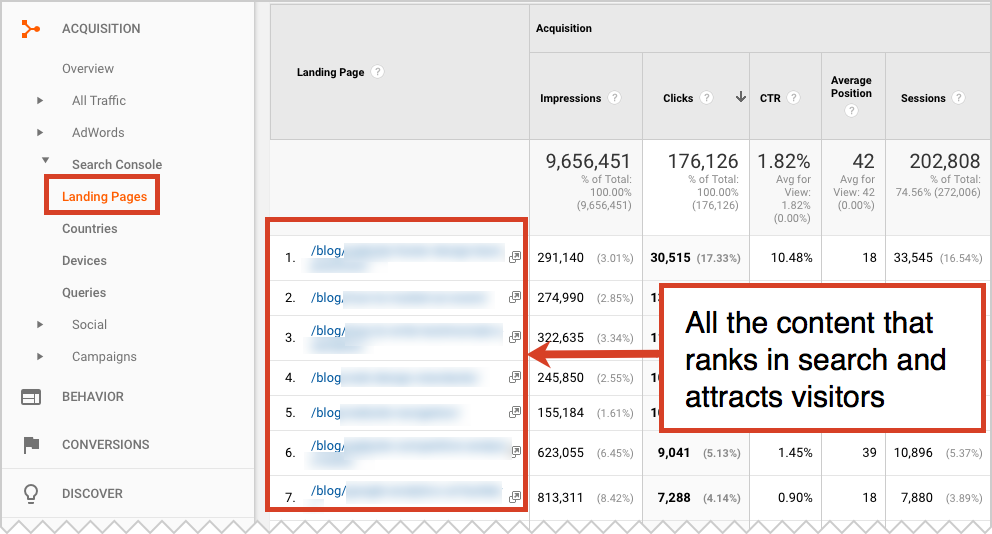The height and width of the screenshot is (534, 992).
Task: Click help icon next to Landing Page header
Action: 377,72
